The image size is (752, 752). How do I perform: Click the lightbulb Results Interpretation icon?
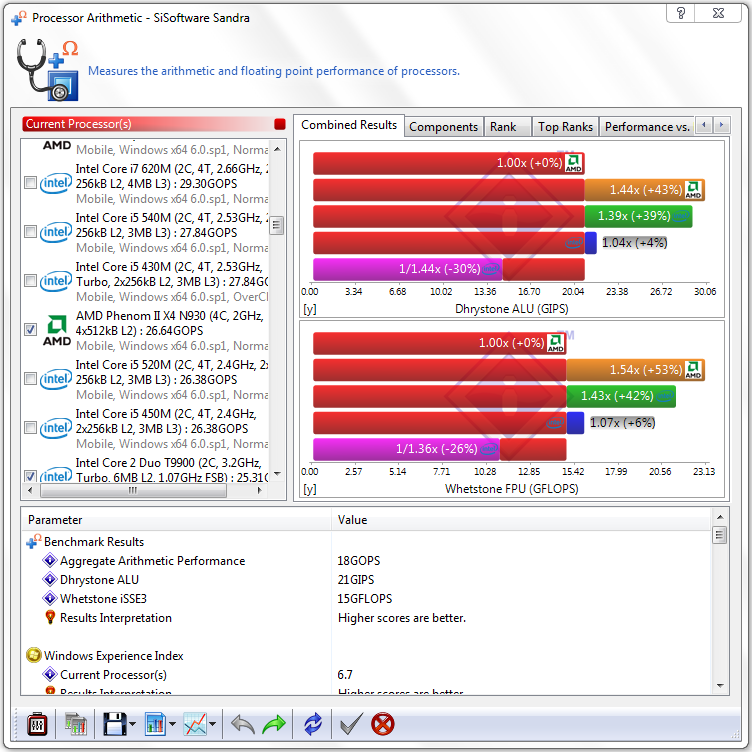[x=50, y=617]
